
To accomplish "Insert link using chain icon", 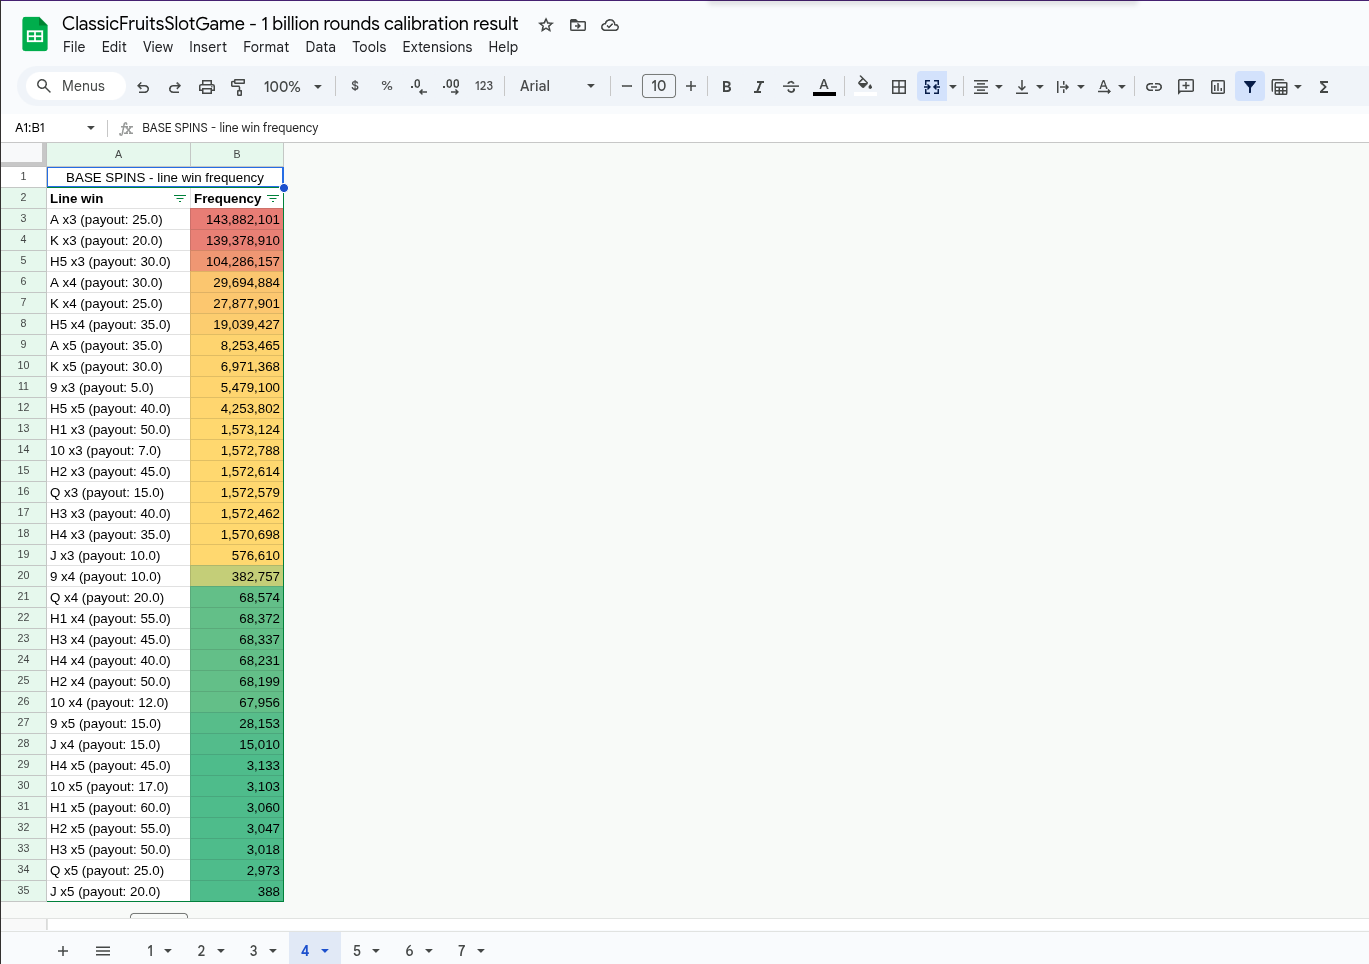I will point(1154,87).
